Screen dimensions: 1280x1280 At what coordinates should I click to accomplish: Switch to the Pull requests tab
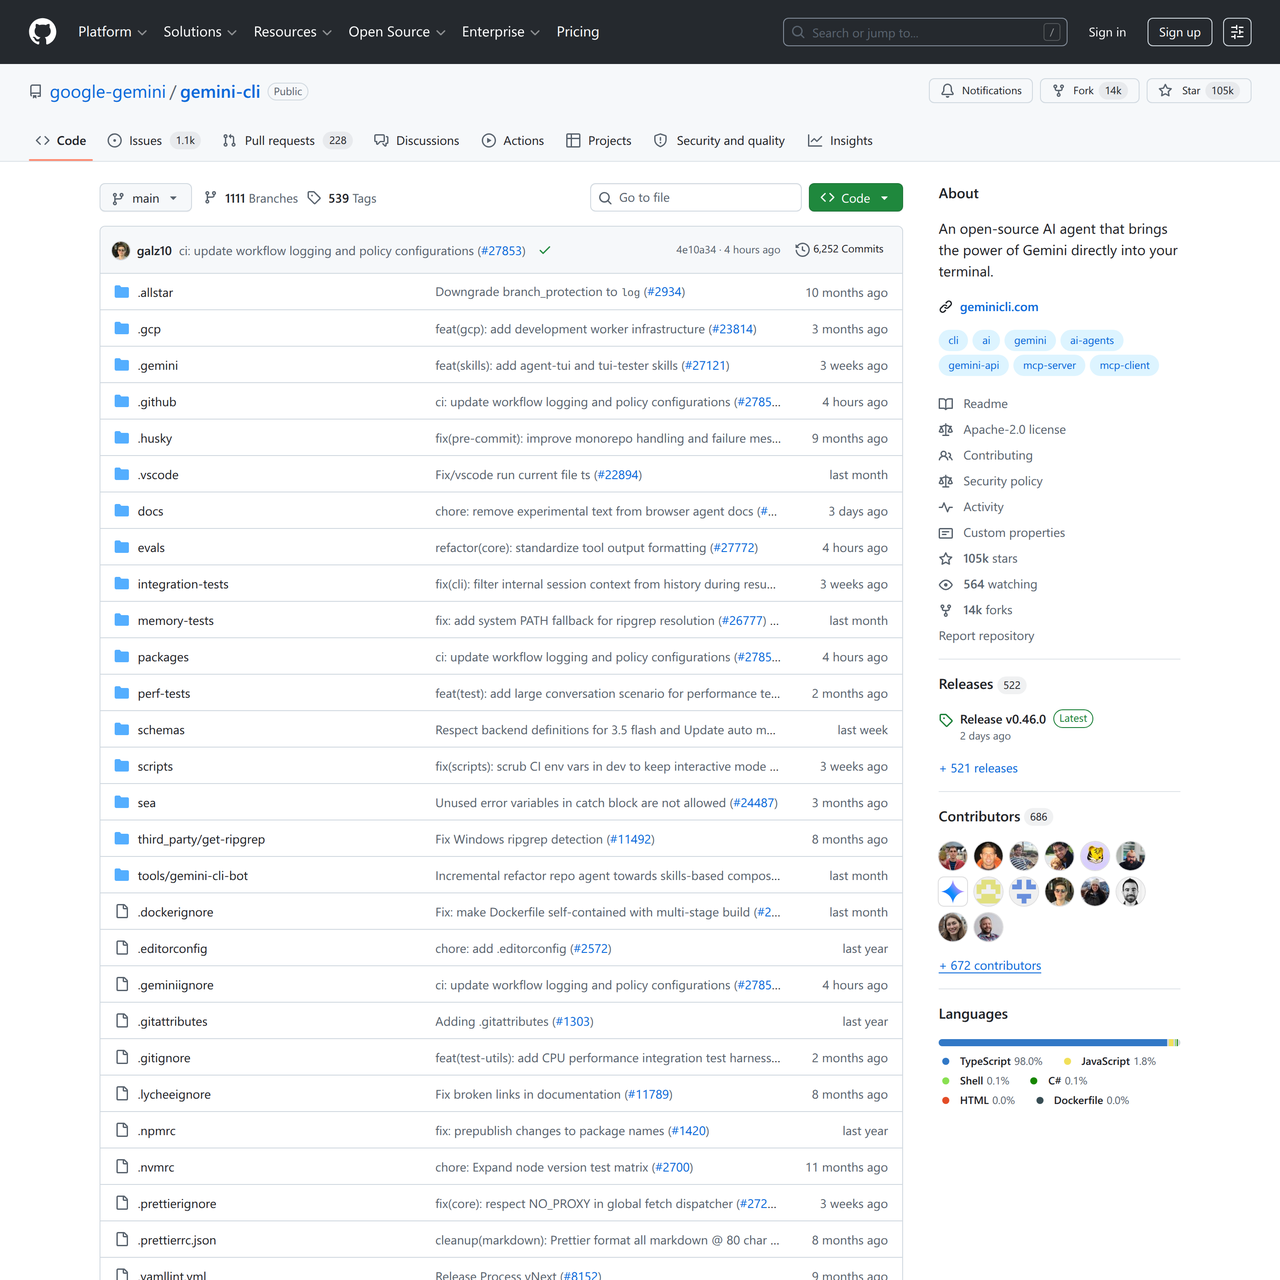pyautogui.click(x=288, y=141)
